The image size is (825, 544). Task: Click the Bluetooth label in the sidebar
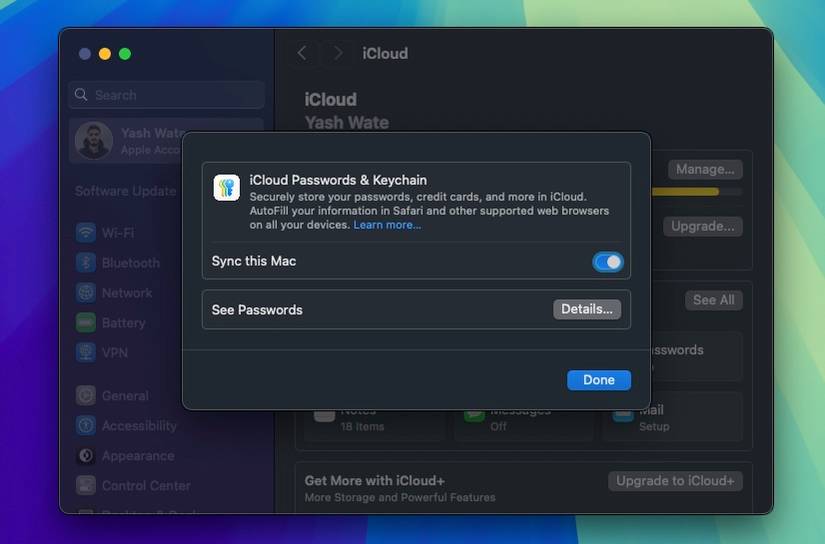[x=130, y=263]
